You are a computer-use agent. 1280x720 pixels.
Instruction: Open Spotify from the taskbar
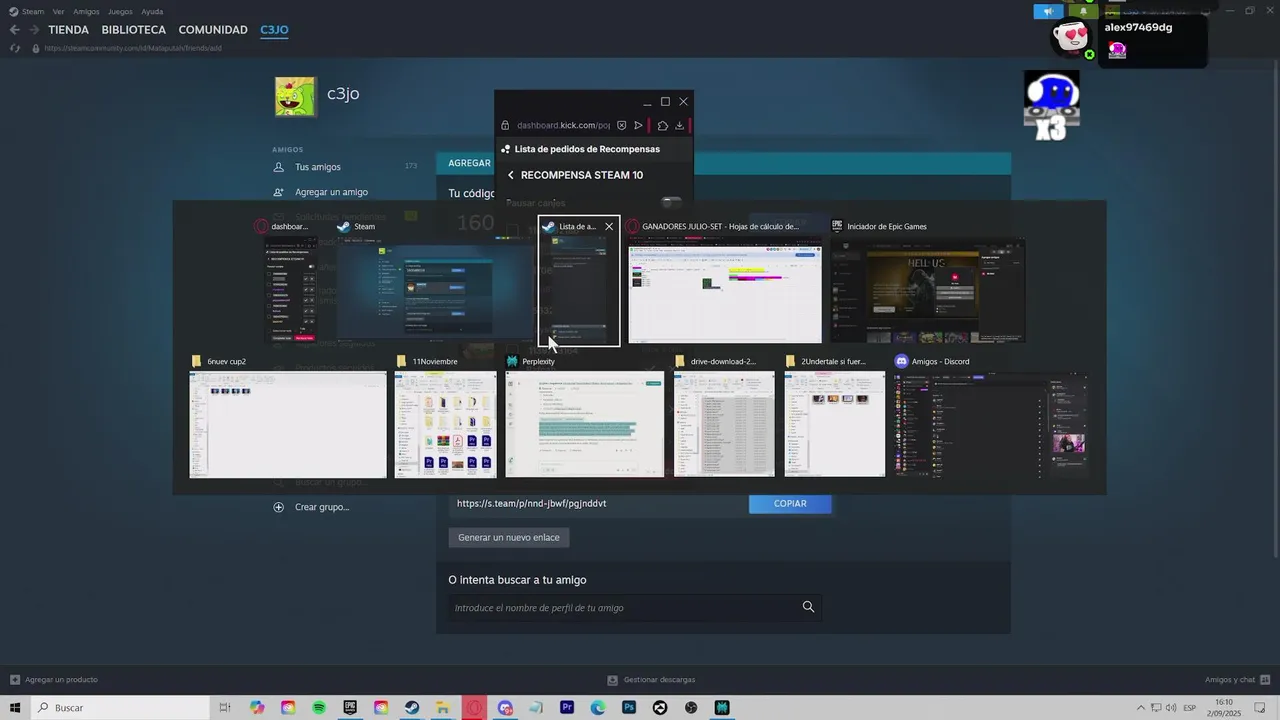click(x=319, y=708)
